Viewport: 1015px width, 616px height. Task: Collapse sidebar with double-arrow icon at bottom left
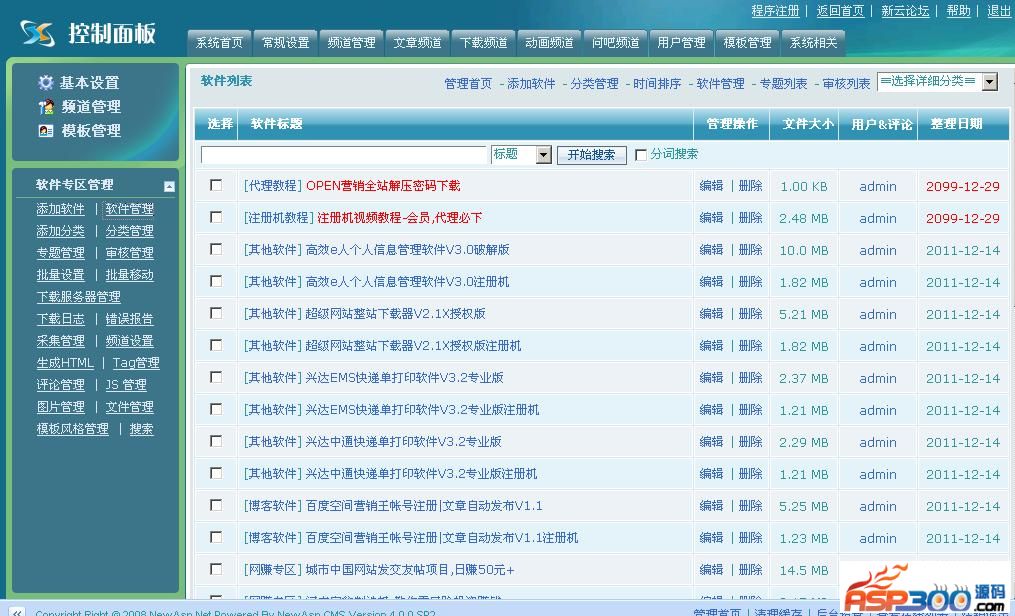coord(17,611)
